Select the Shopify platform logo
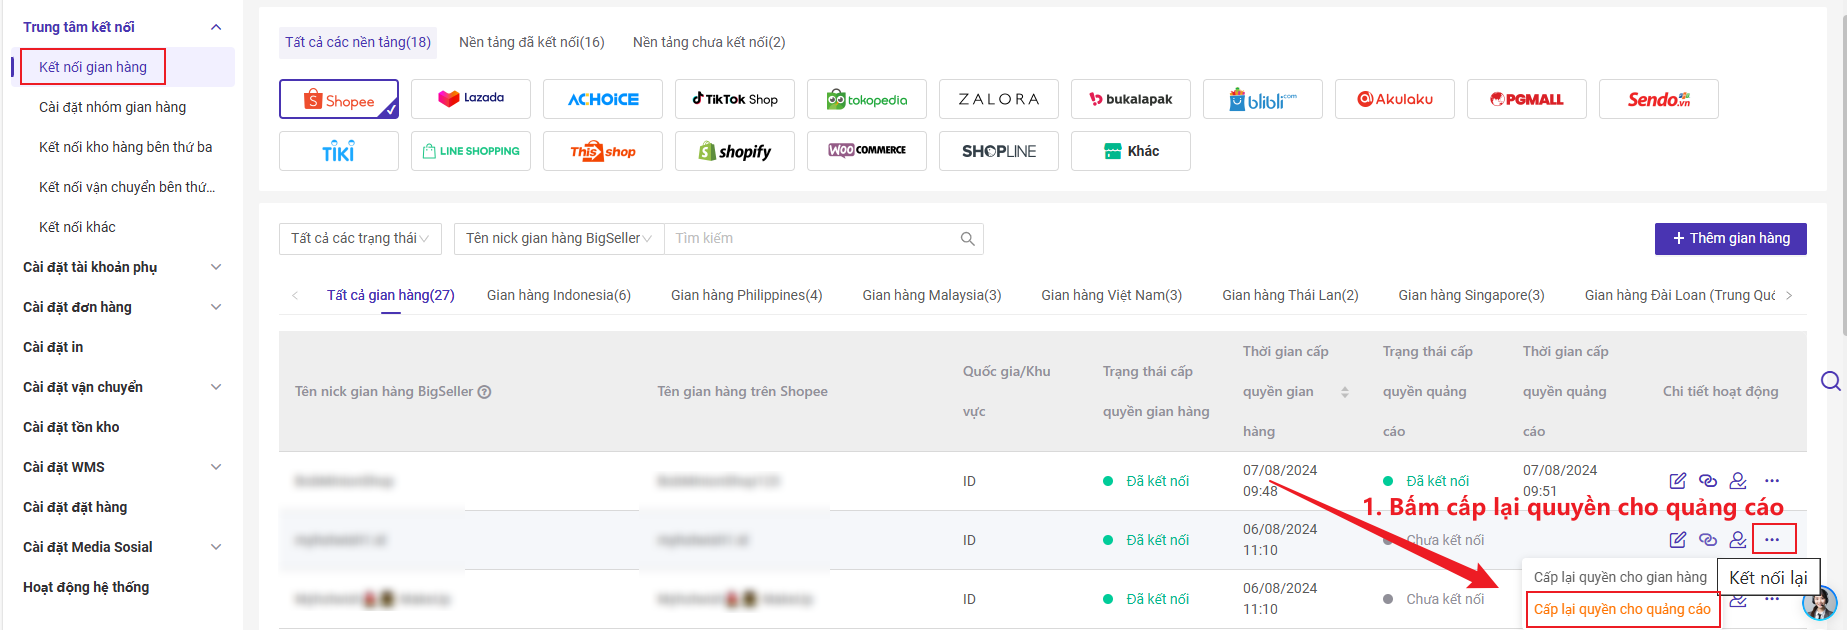Image resolution: width=1847 pixels, height=630 pixels. point(735,151)
